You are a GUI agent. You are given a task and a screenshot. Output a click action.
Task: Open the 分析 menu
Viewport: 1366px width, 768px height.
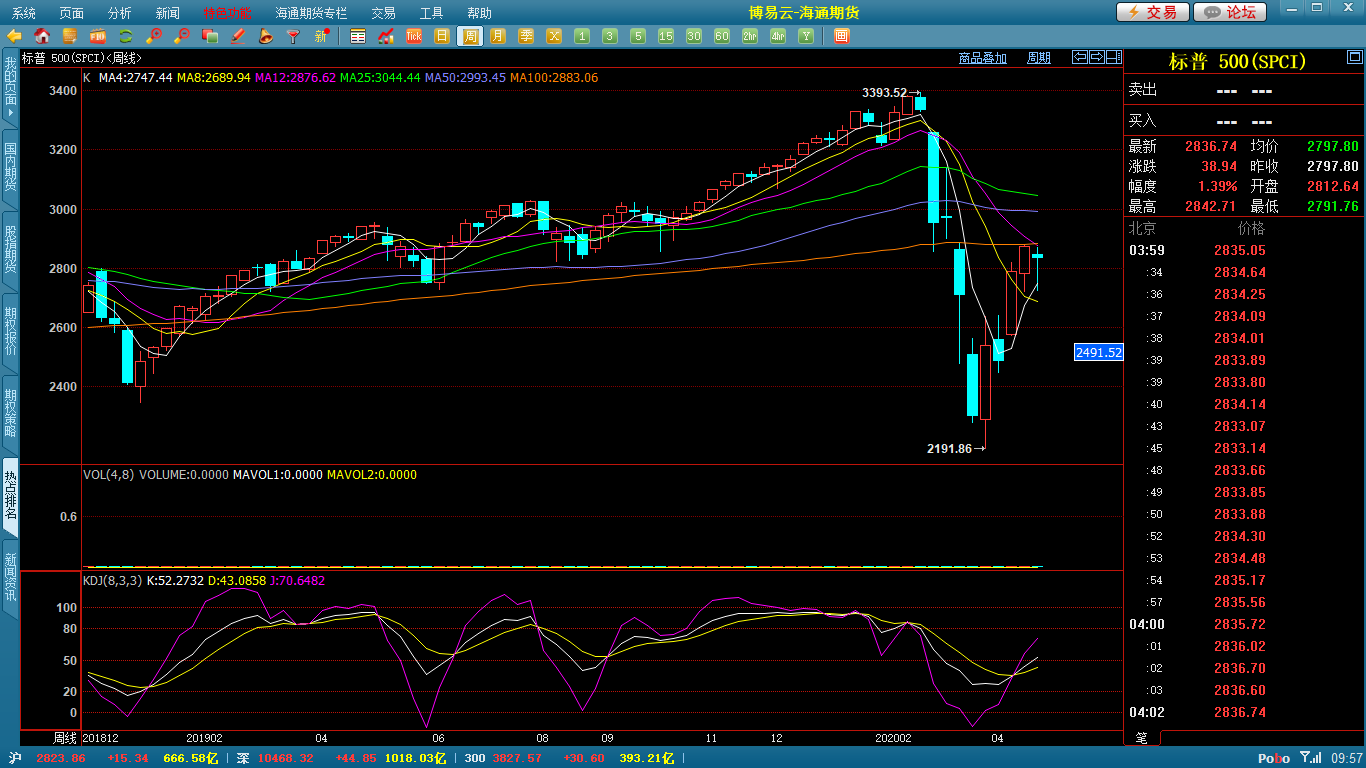(119, 13)
